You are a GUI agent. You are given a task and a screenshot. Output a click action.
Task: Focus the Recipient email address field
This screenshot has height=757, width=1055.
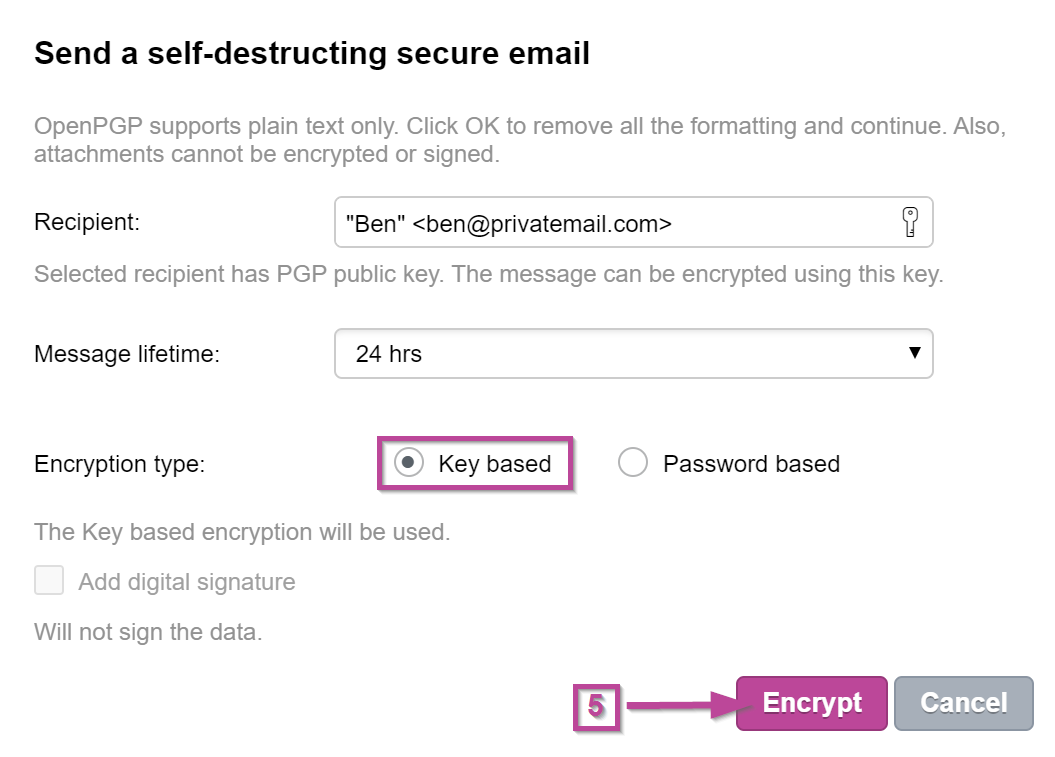coord(610,223)
